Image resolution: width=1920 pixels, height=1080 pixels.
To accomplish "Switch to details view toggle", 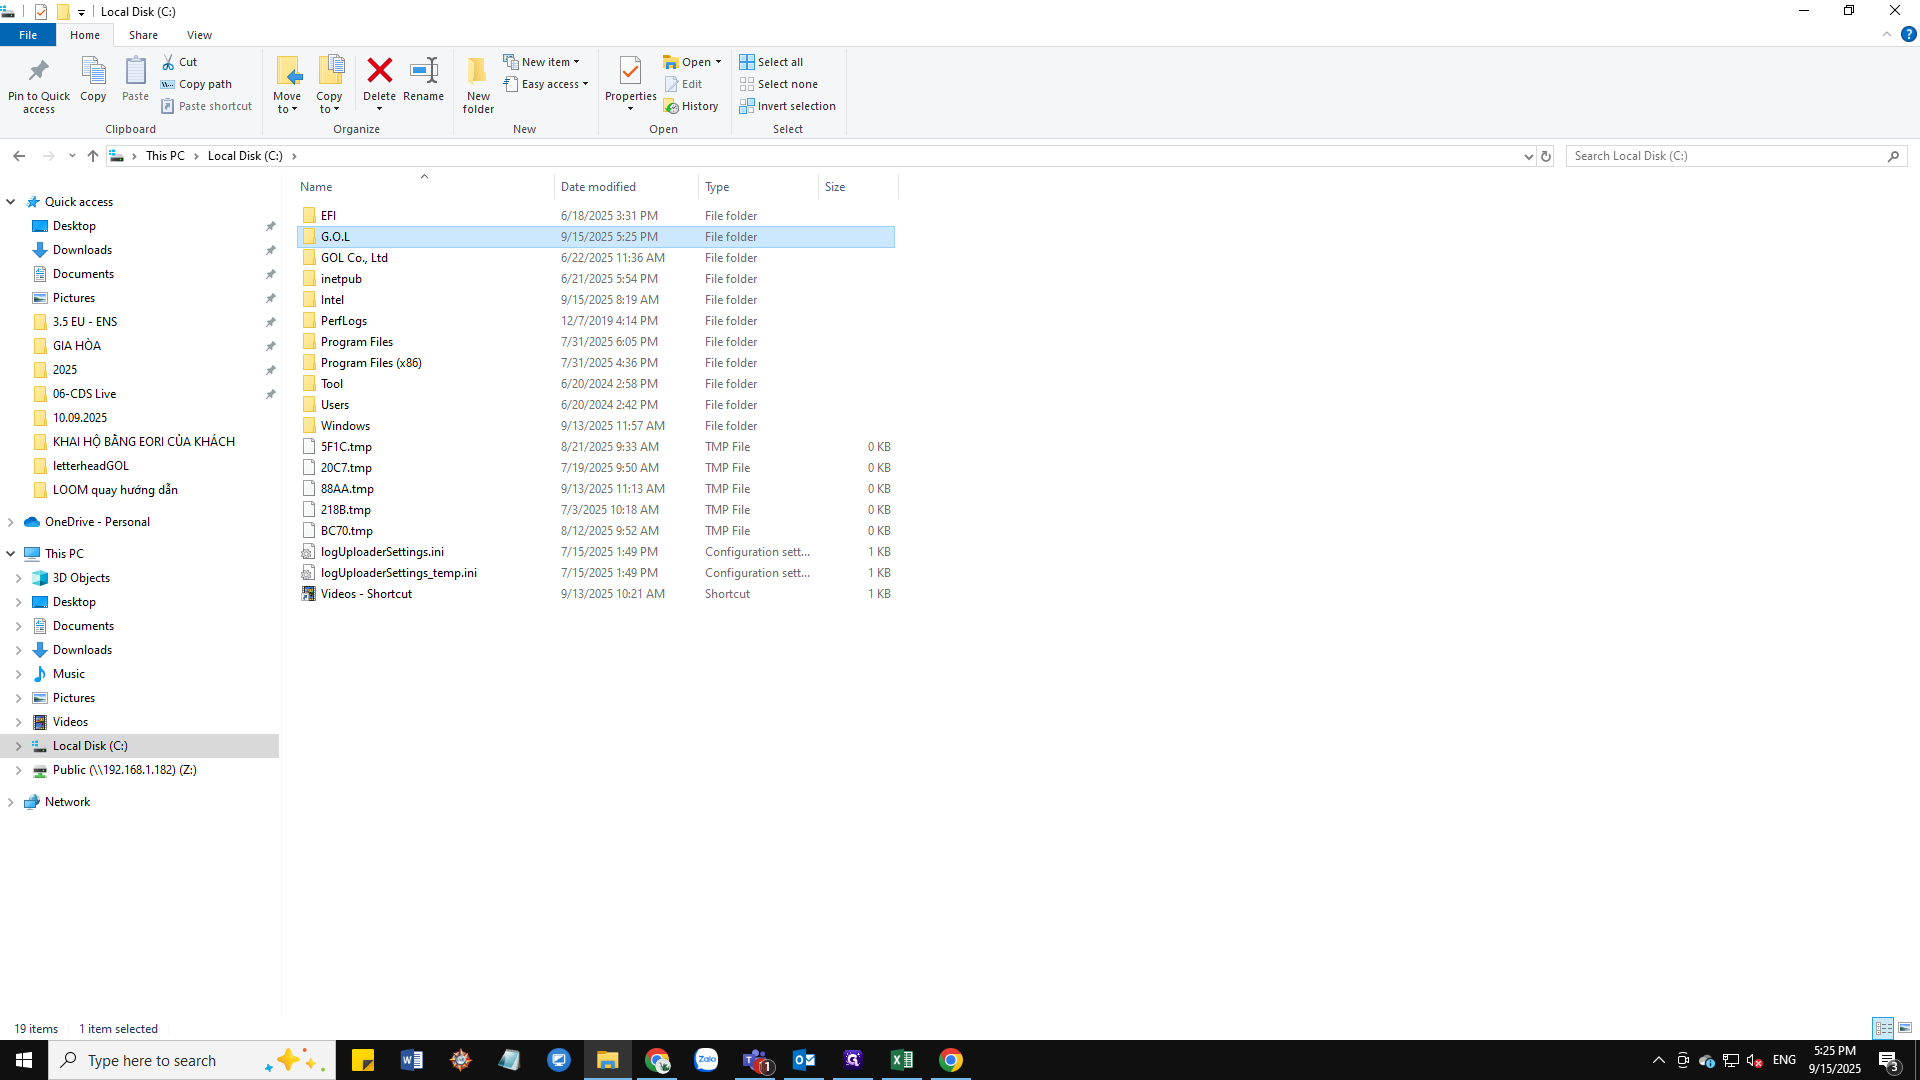I will point(1883,1028).
